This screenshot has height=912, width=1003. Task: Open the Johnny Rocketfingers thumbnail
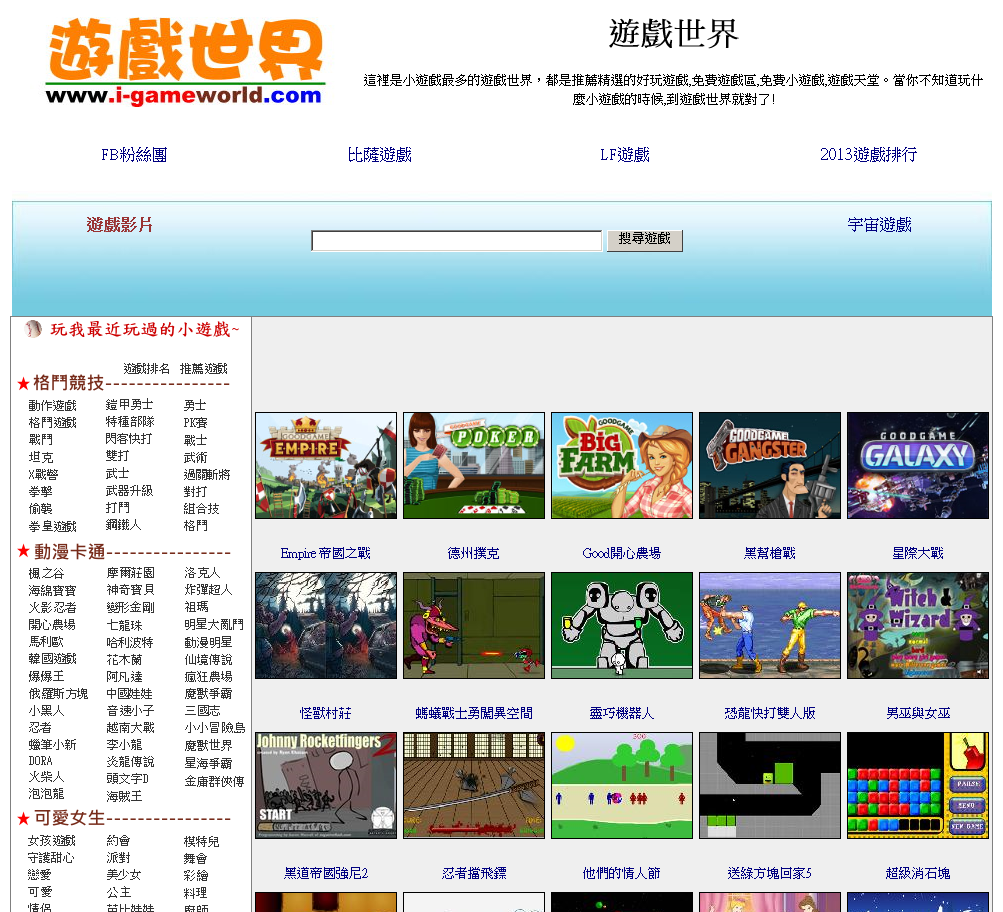pyautogui.click(x=326, y=785)
